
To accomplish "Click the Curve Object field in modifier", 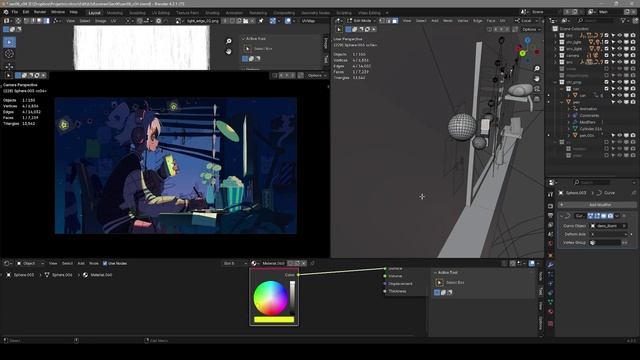I will [608, 226].
